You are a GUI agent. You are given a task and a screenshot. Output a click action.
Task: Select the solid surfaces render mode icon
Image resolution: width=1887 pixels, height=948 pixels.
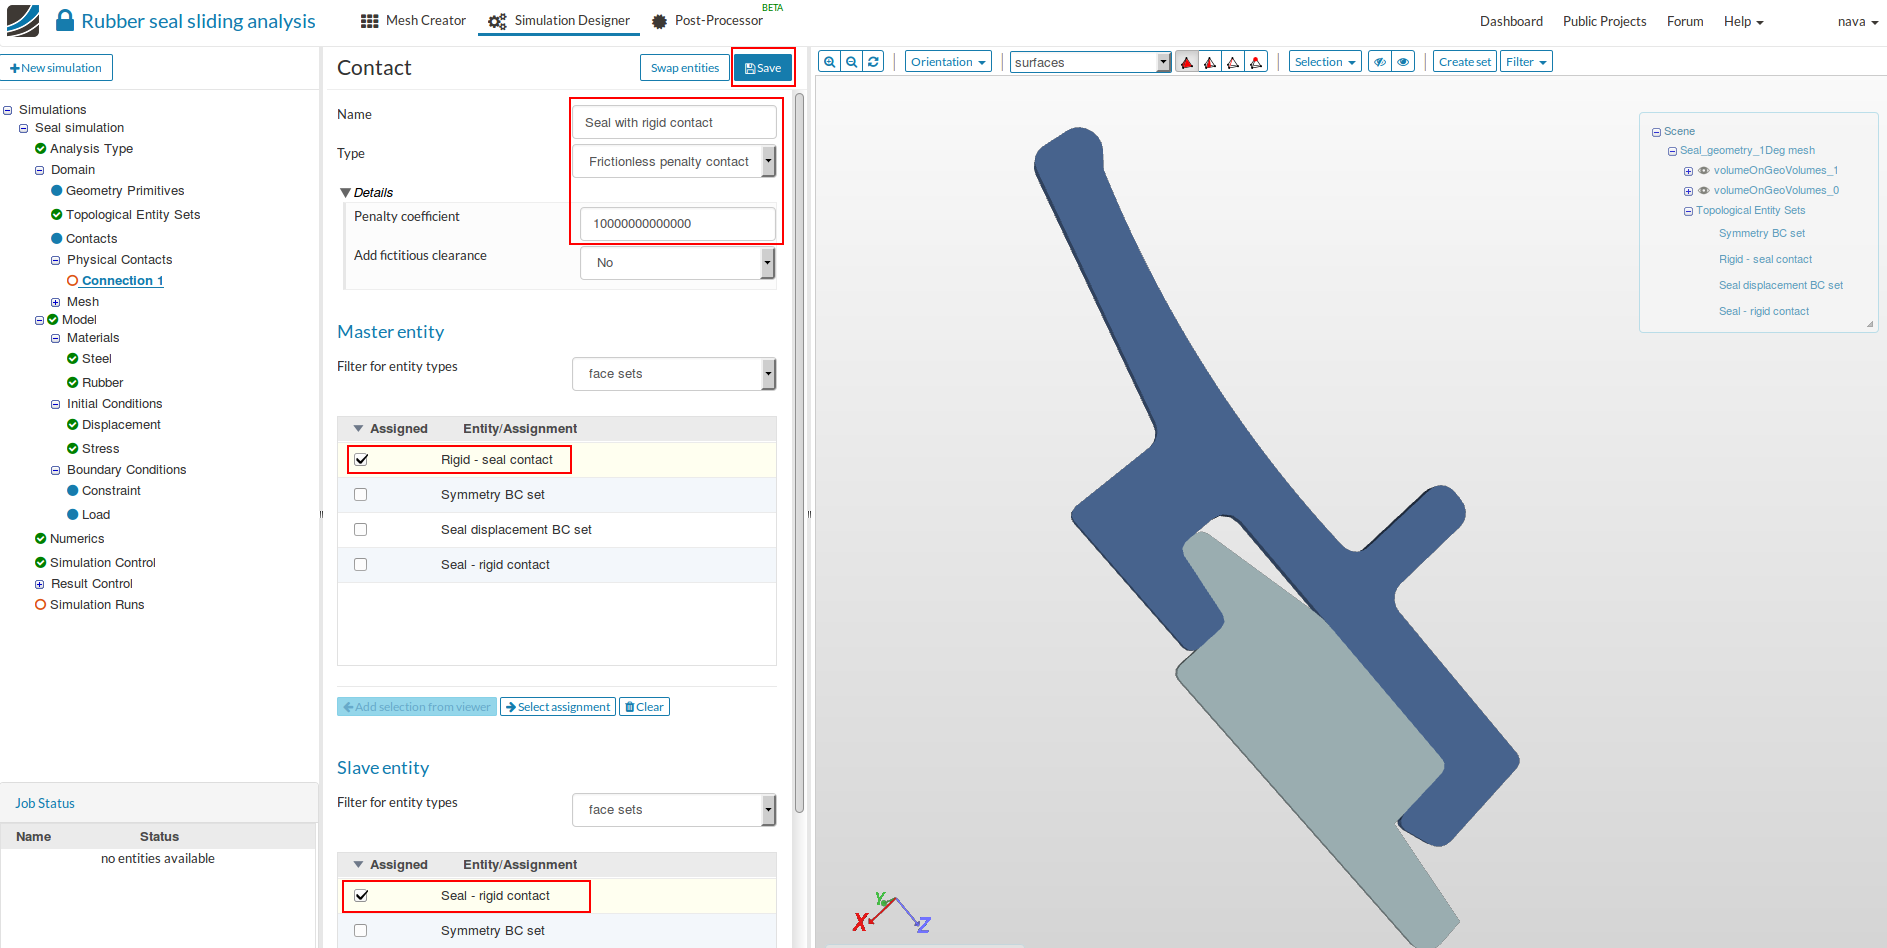(1187, 62)
